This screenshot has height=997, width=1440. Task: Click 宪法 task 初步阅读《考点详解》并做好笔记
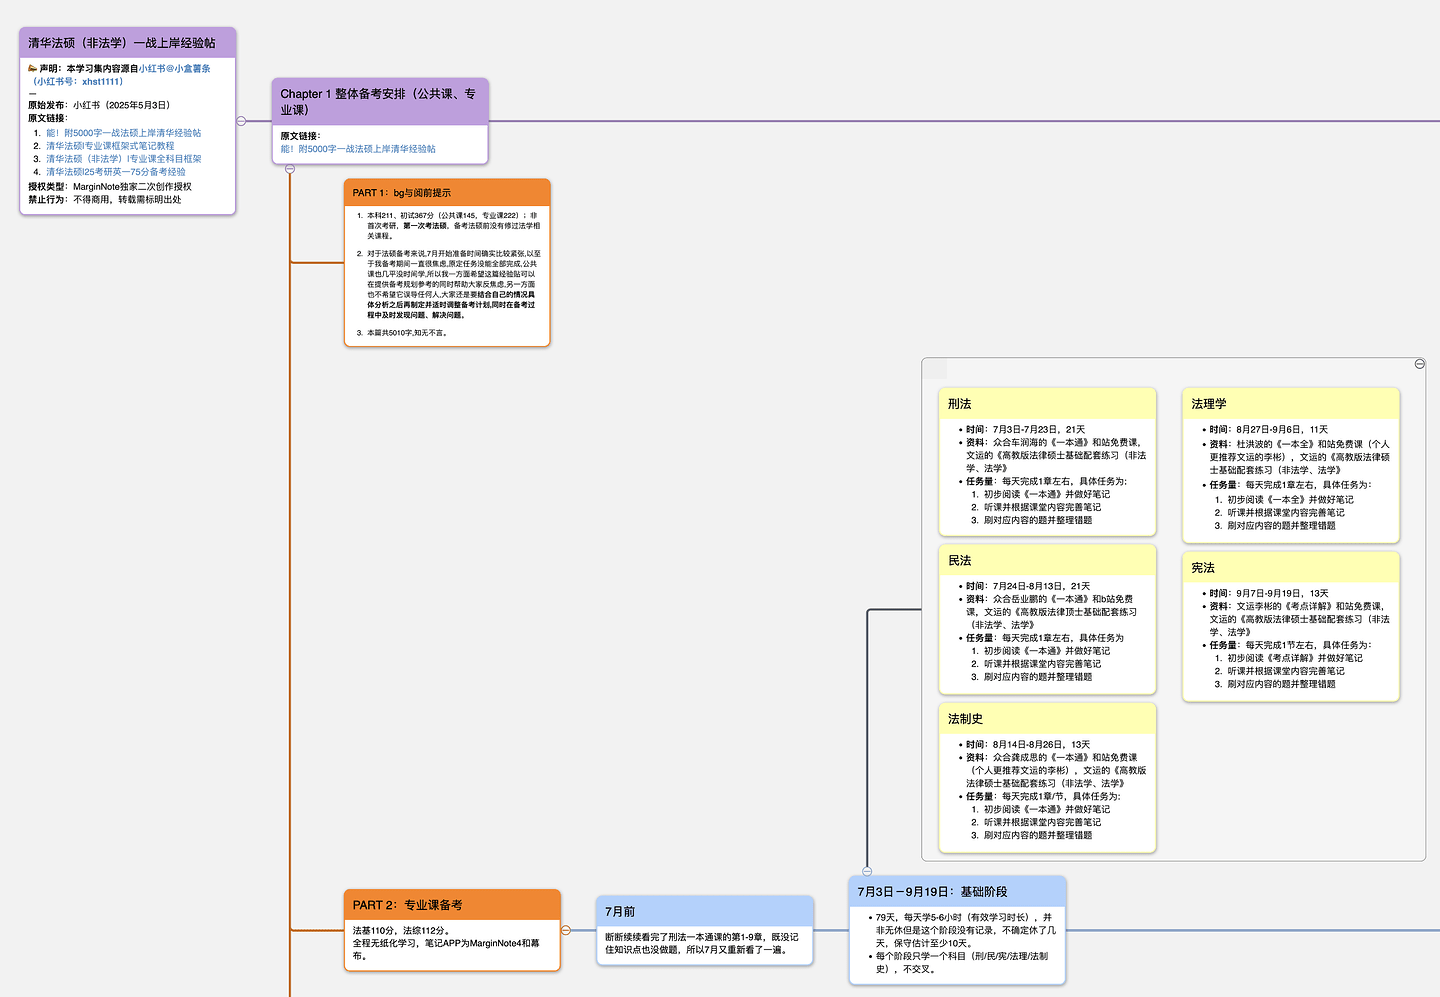point(1295,659)
